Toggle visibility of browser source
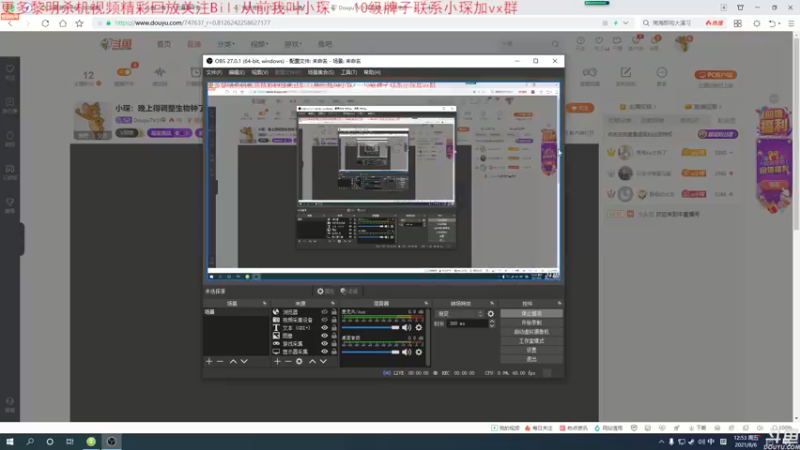The image size is (800, 450). (x=324, y=312)
